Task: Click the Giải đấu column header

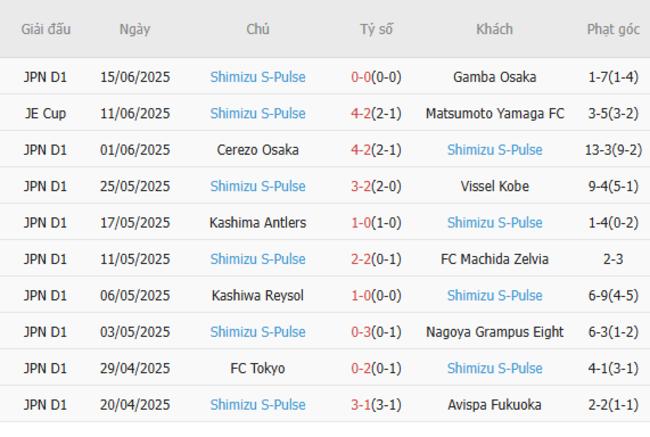Action: coord(46,29)
